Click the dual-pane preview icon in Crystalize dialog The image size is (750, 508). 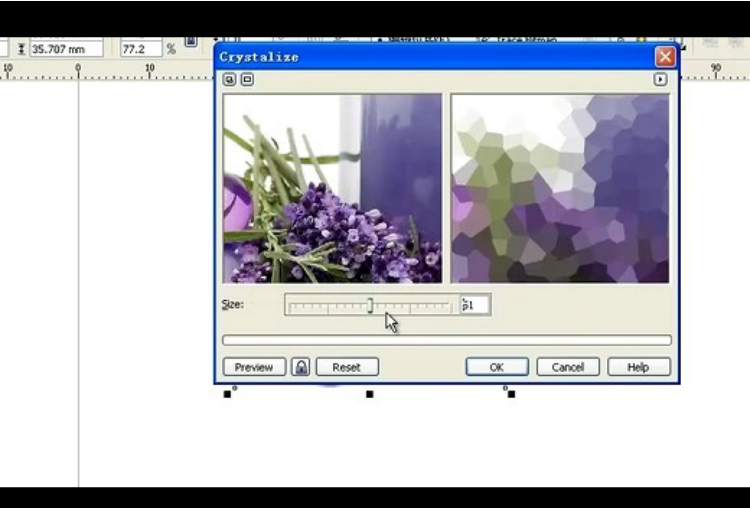pyautogui.click(x=230, y=79)
